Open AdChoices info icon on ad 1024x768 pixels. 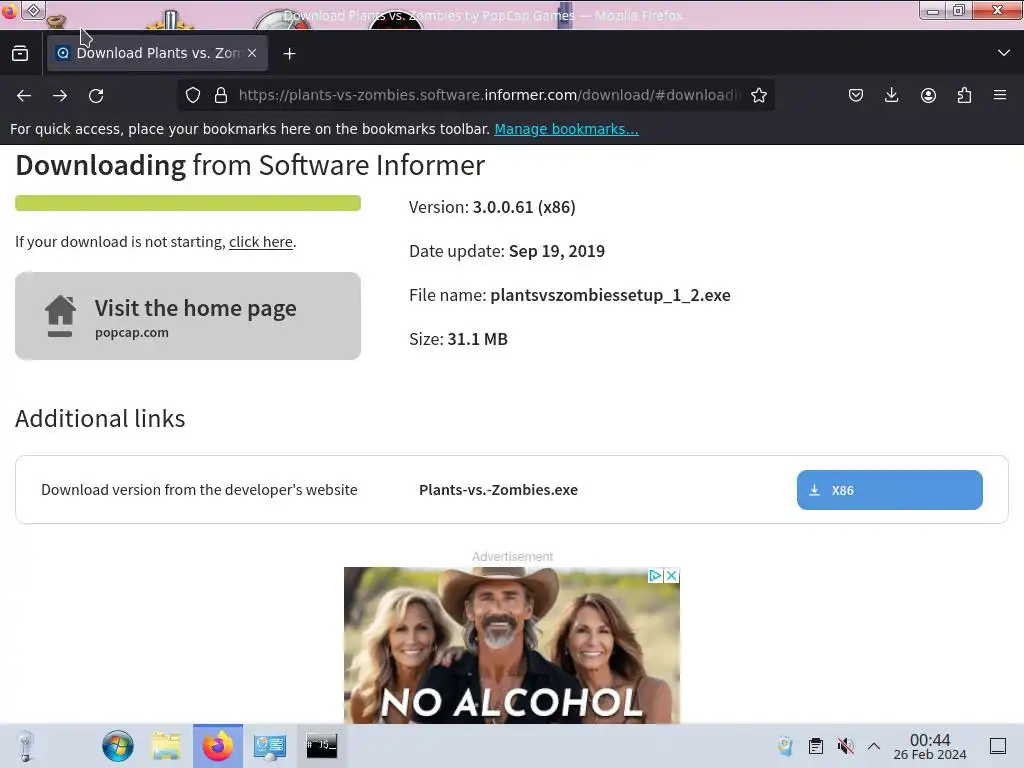pos(655,576)
